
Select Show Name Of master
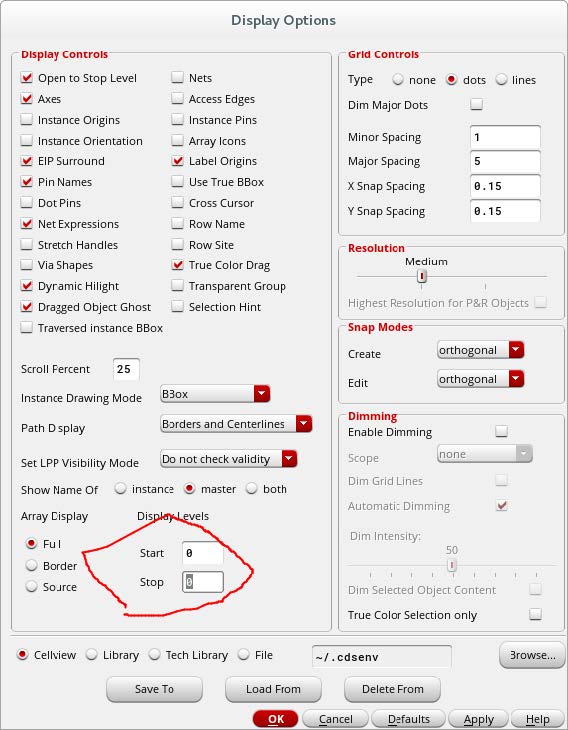click(189, 488)
